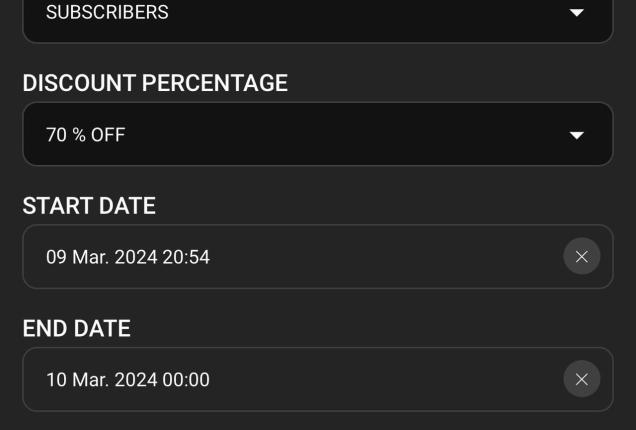Click the End Date heading label

[x=77, y=329]
